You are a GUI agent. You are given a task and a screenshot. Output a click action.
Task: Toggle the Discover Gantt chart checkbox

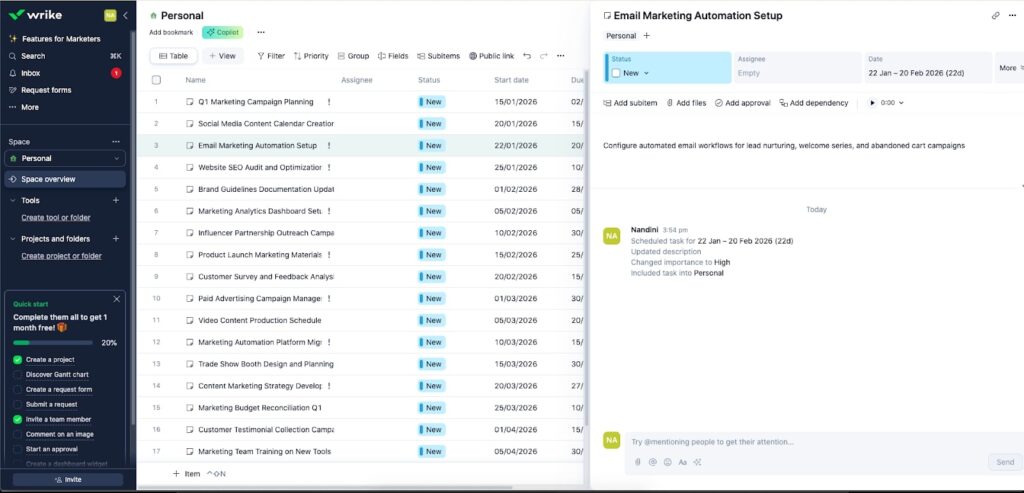[18, 375]
